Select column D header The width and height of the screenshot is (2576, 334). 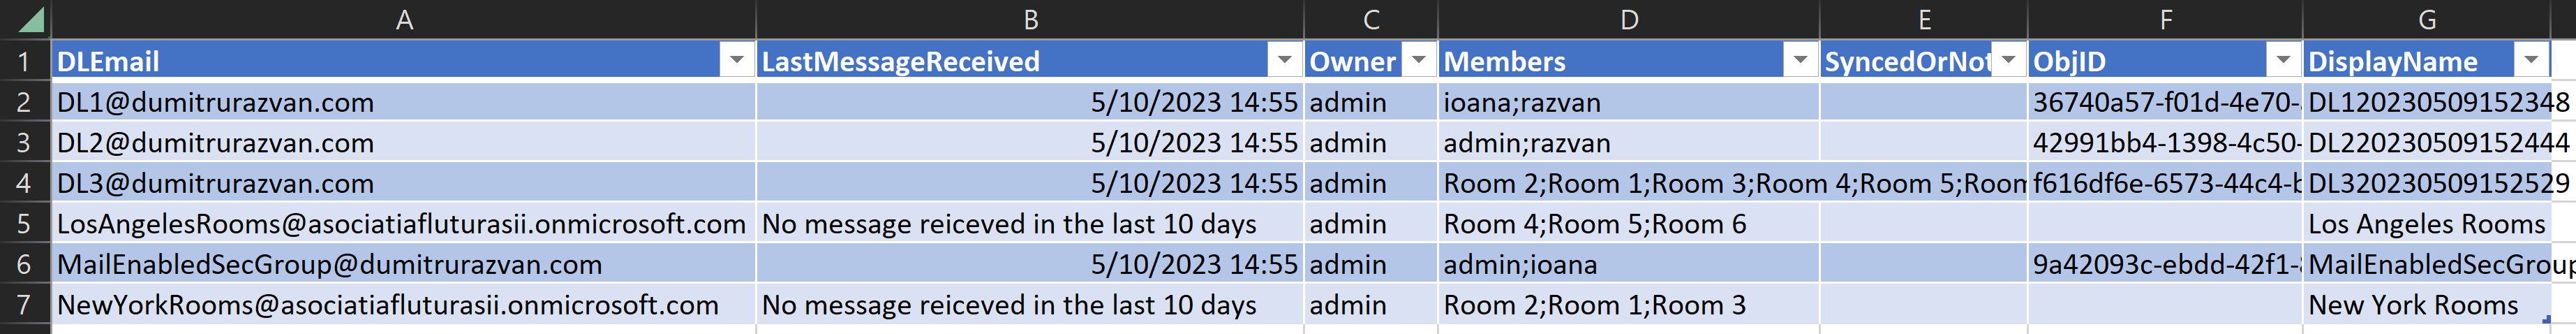tap(1629, 19)
